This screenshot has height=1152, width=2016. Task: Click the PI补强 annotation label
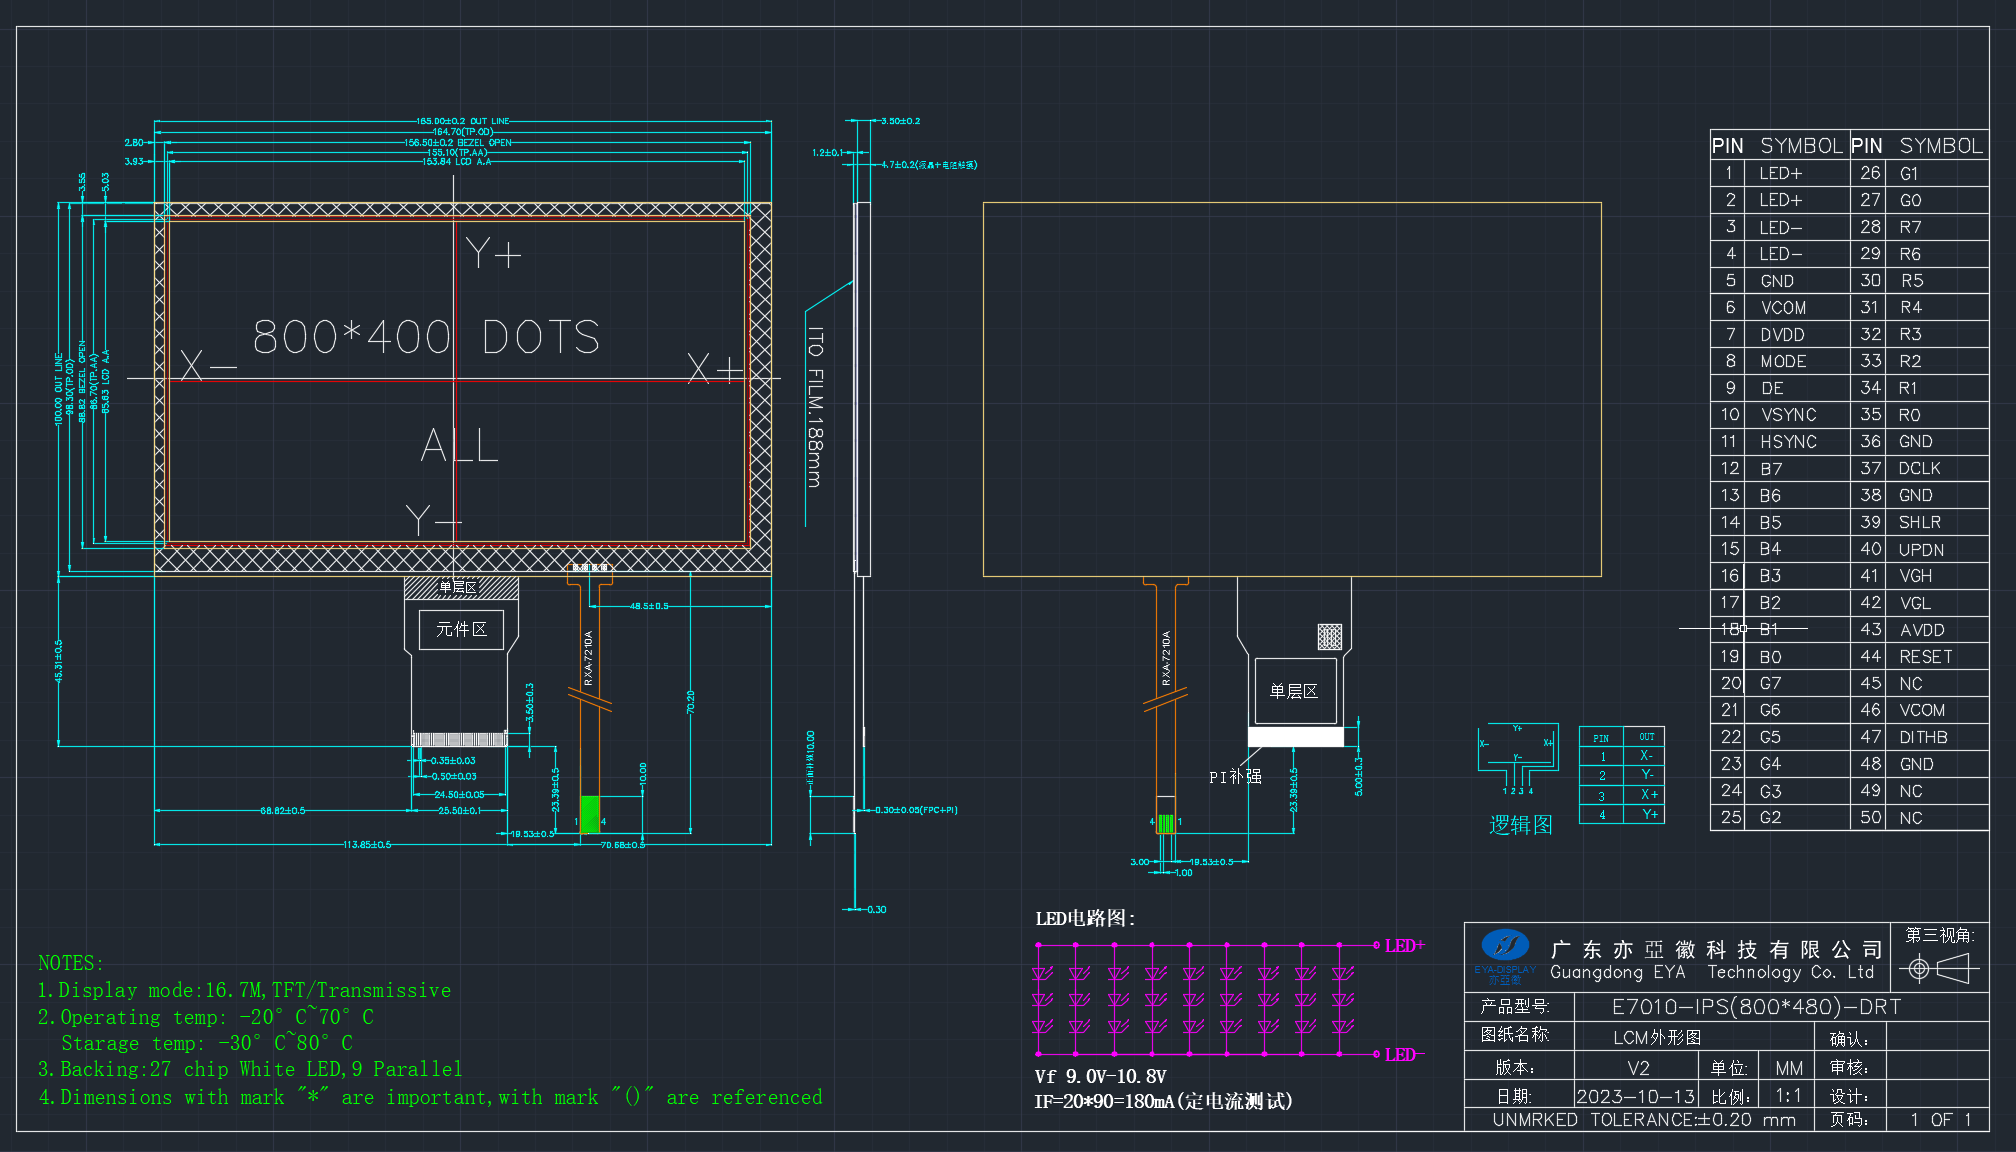(x=1235, y=777)
